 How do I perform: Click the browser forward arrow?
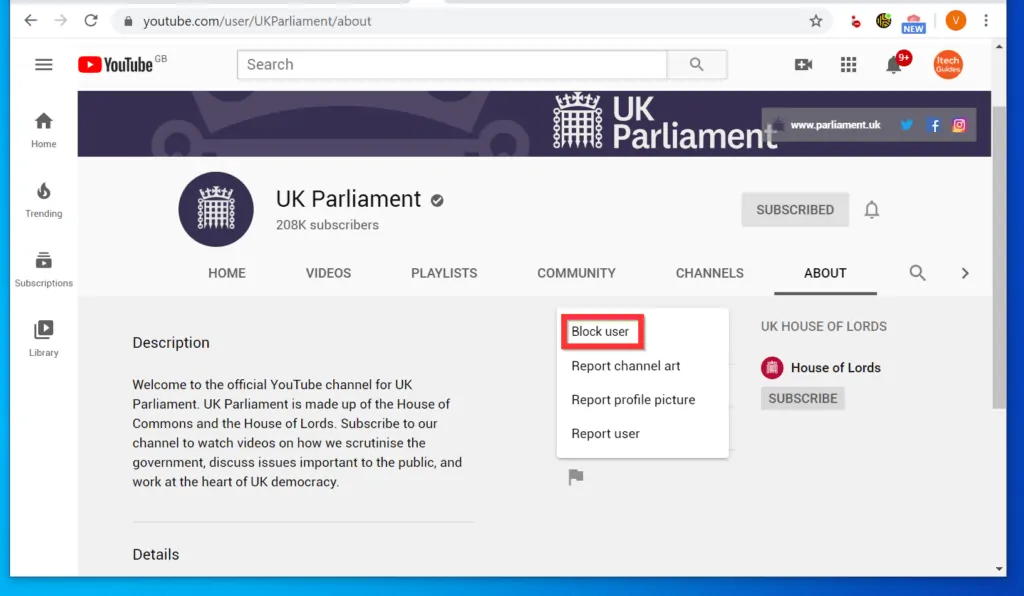click(x=61, y=20)
